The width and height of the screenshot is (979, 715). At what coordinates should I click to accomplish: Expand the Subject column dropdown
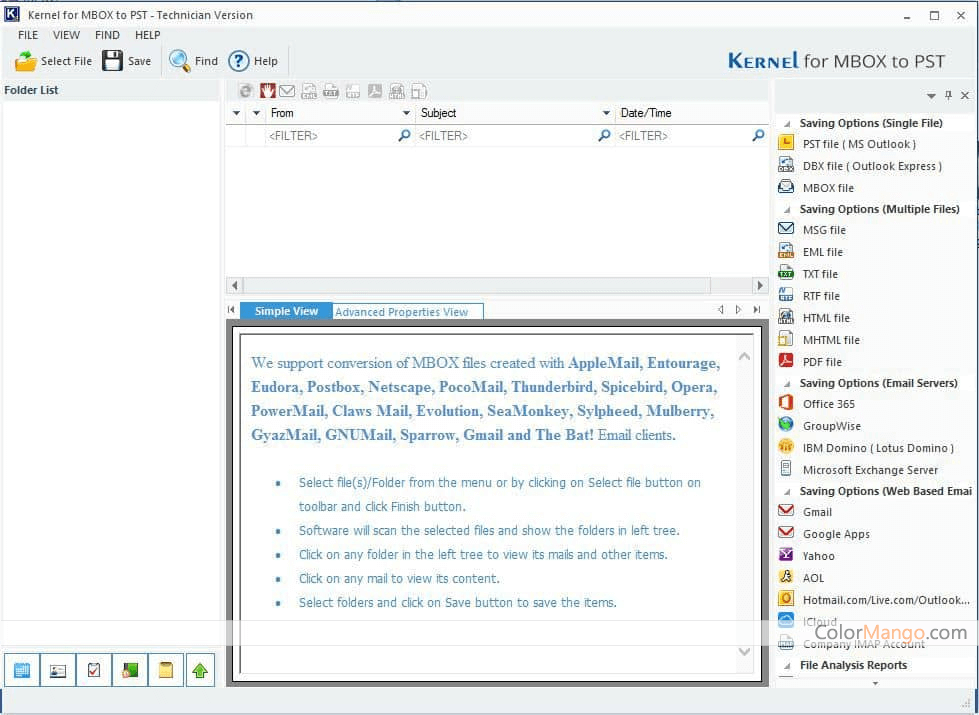[x=606, y=114]
